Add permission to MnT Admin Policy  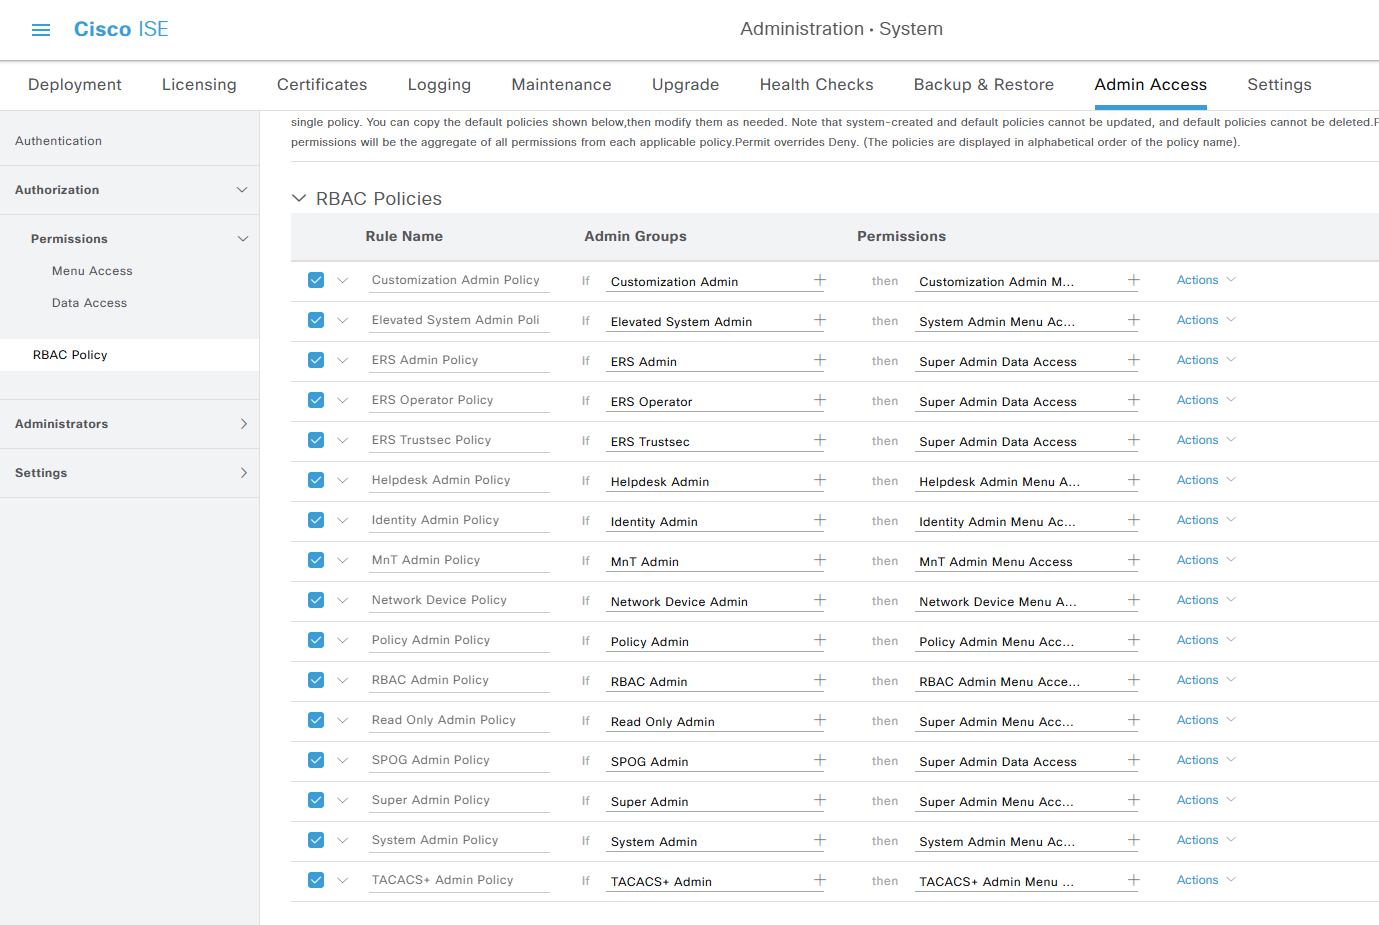pos(1134,560)
